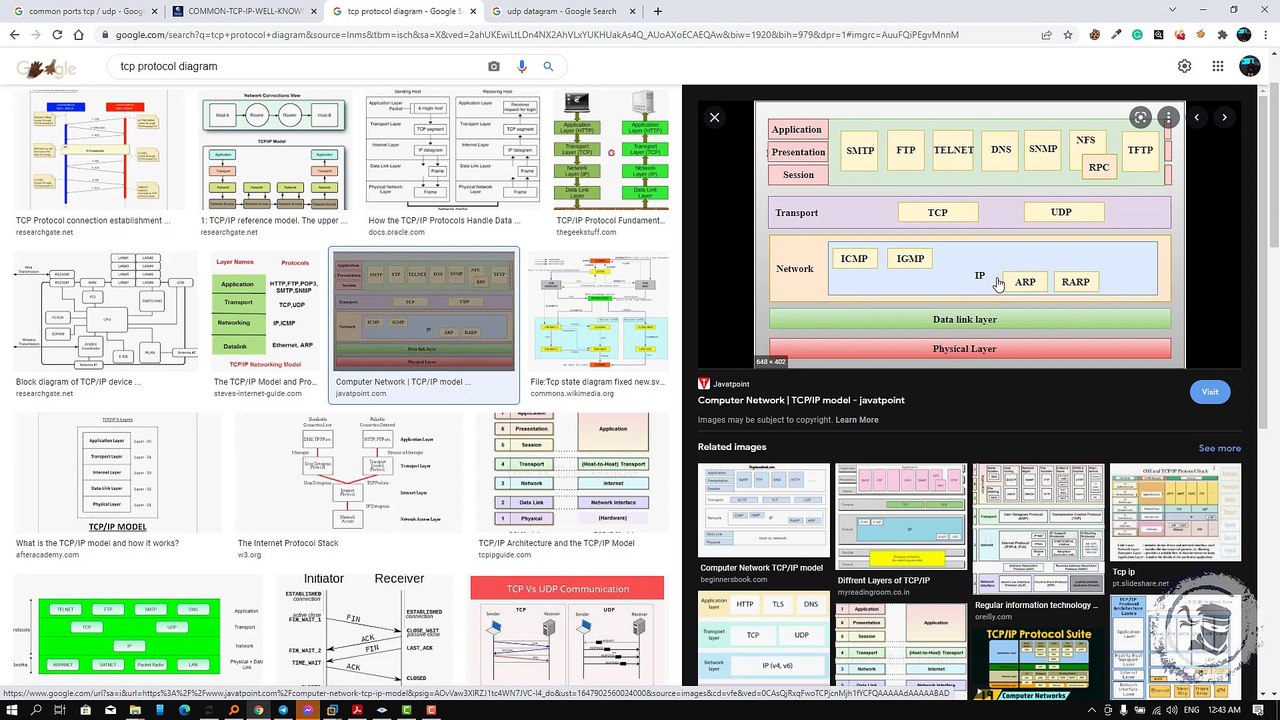Open the Initiator Receiver sequence diagram image
This screenshot has height=720, width=1280.
point(364,630)
